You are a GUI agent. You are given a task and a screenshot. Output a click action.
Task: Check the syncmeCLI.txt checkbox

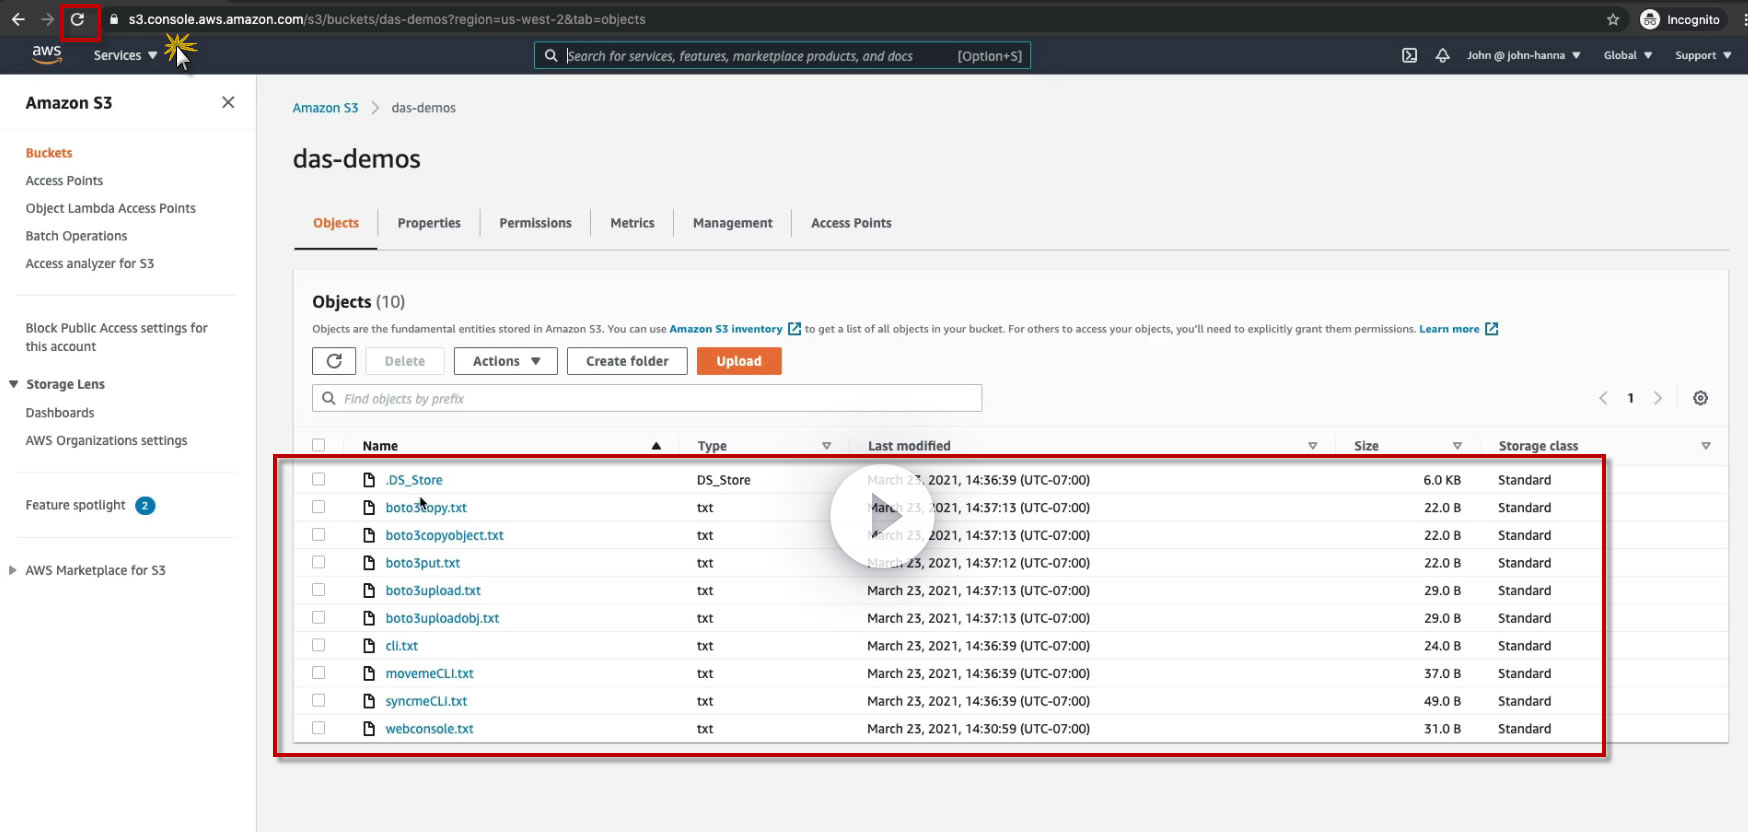pos(318,701)
